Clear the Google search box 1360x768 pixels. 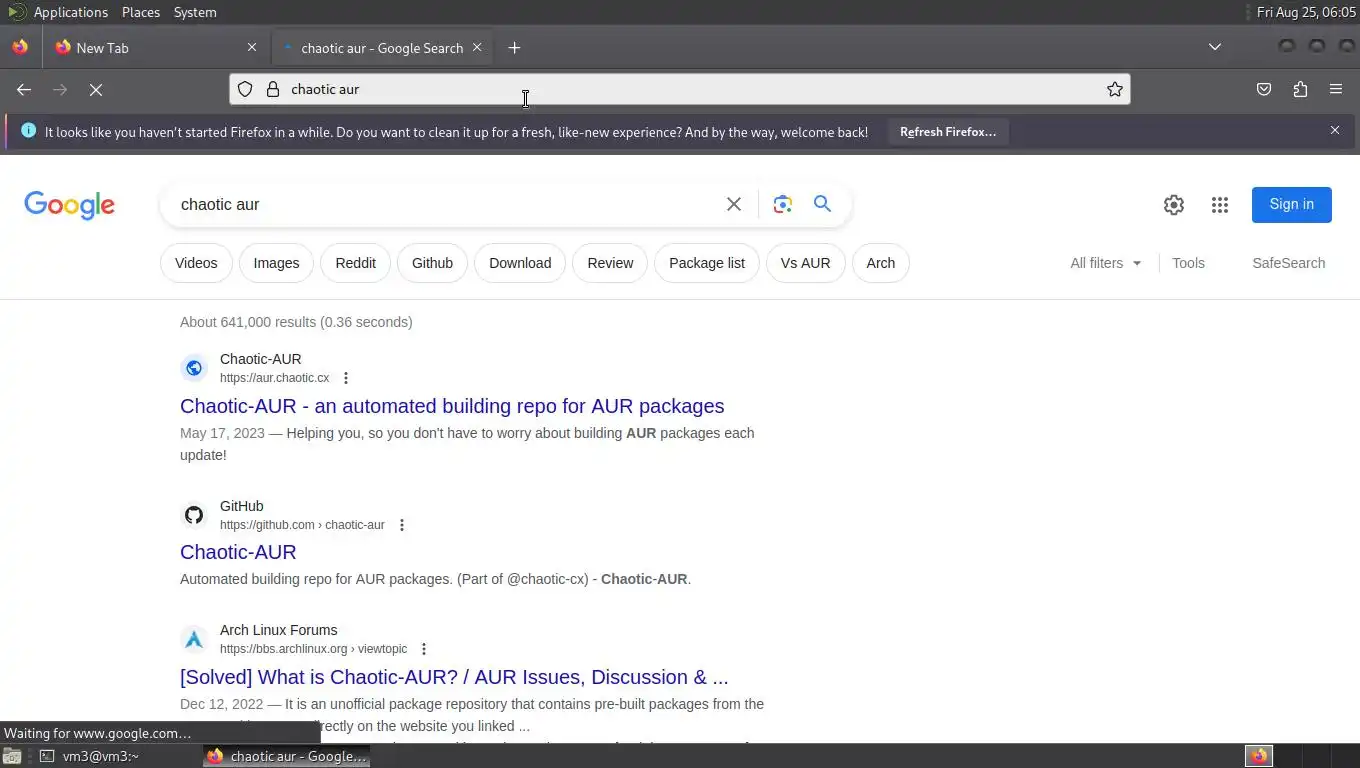[x=734, y=204]
